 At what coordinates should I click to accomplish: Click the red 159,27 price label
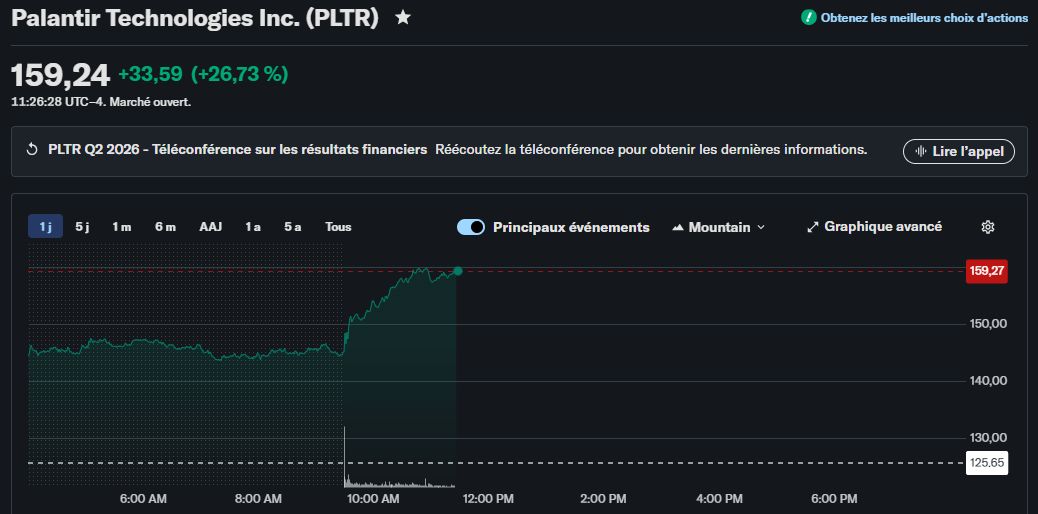tap(986, 271)
